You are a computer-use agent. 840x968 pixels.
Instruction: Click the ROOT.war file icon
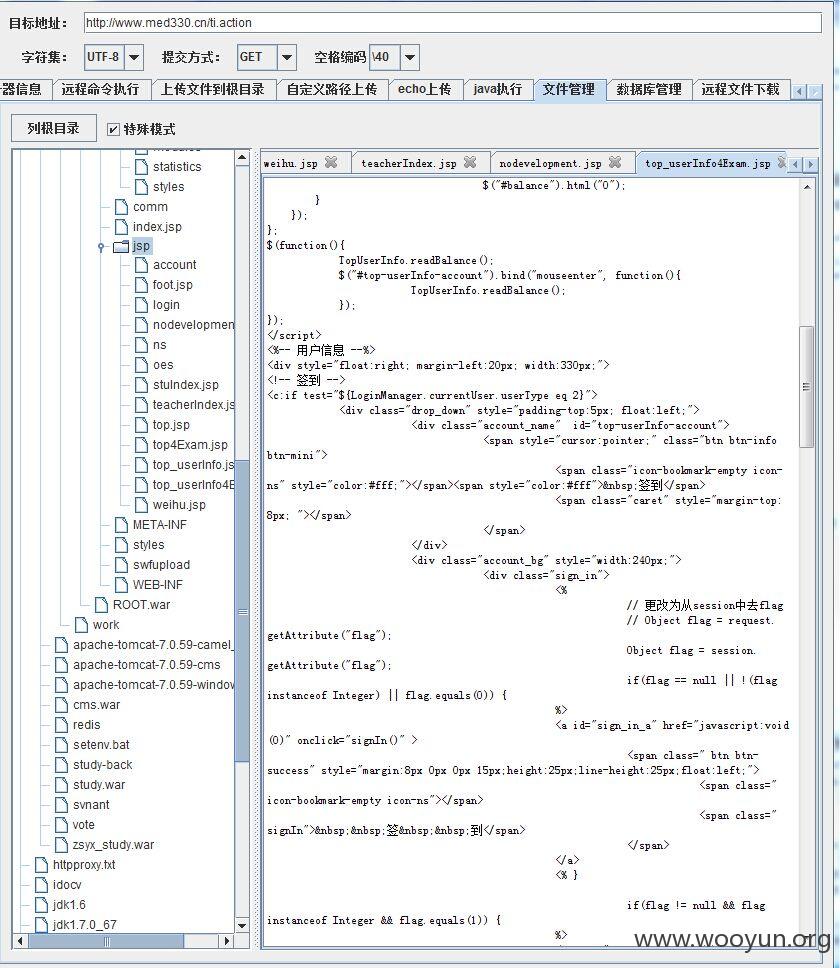(x=101, y=604)
